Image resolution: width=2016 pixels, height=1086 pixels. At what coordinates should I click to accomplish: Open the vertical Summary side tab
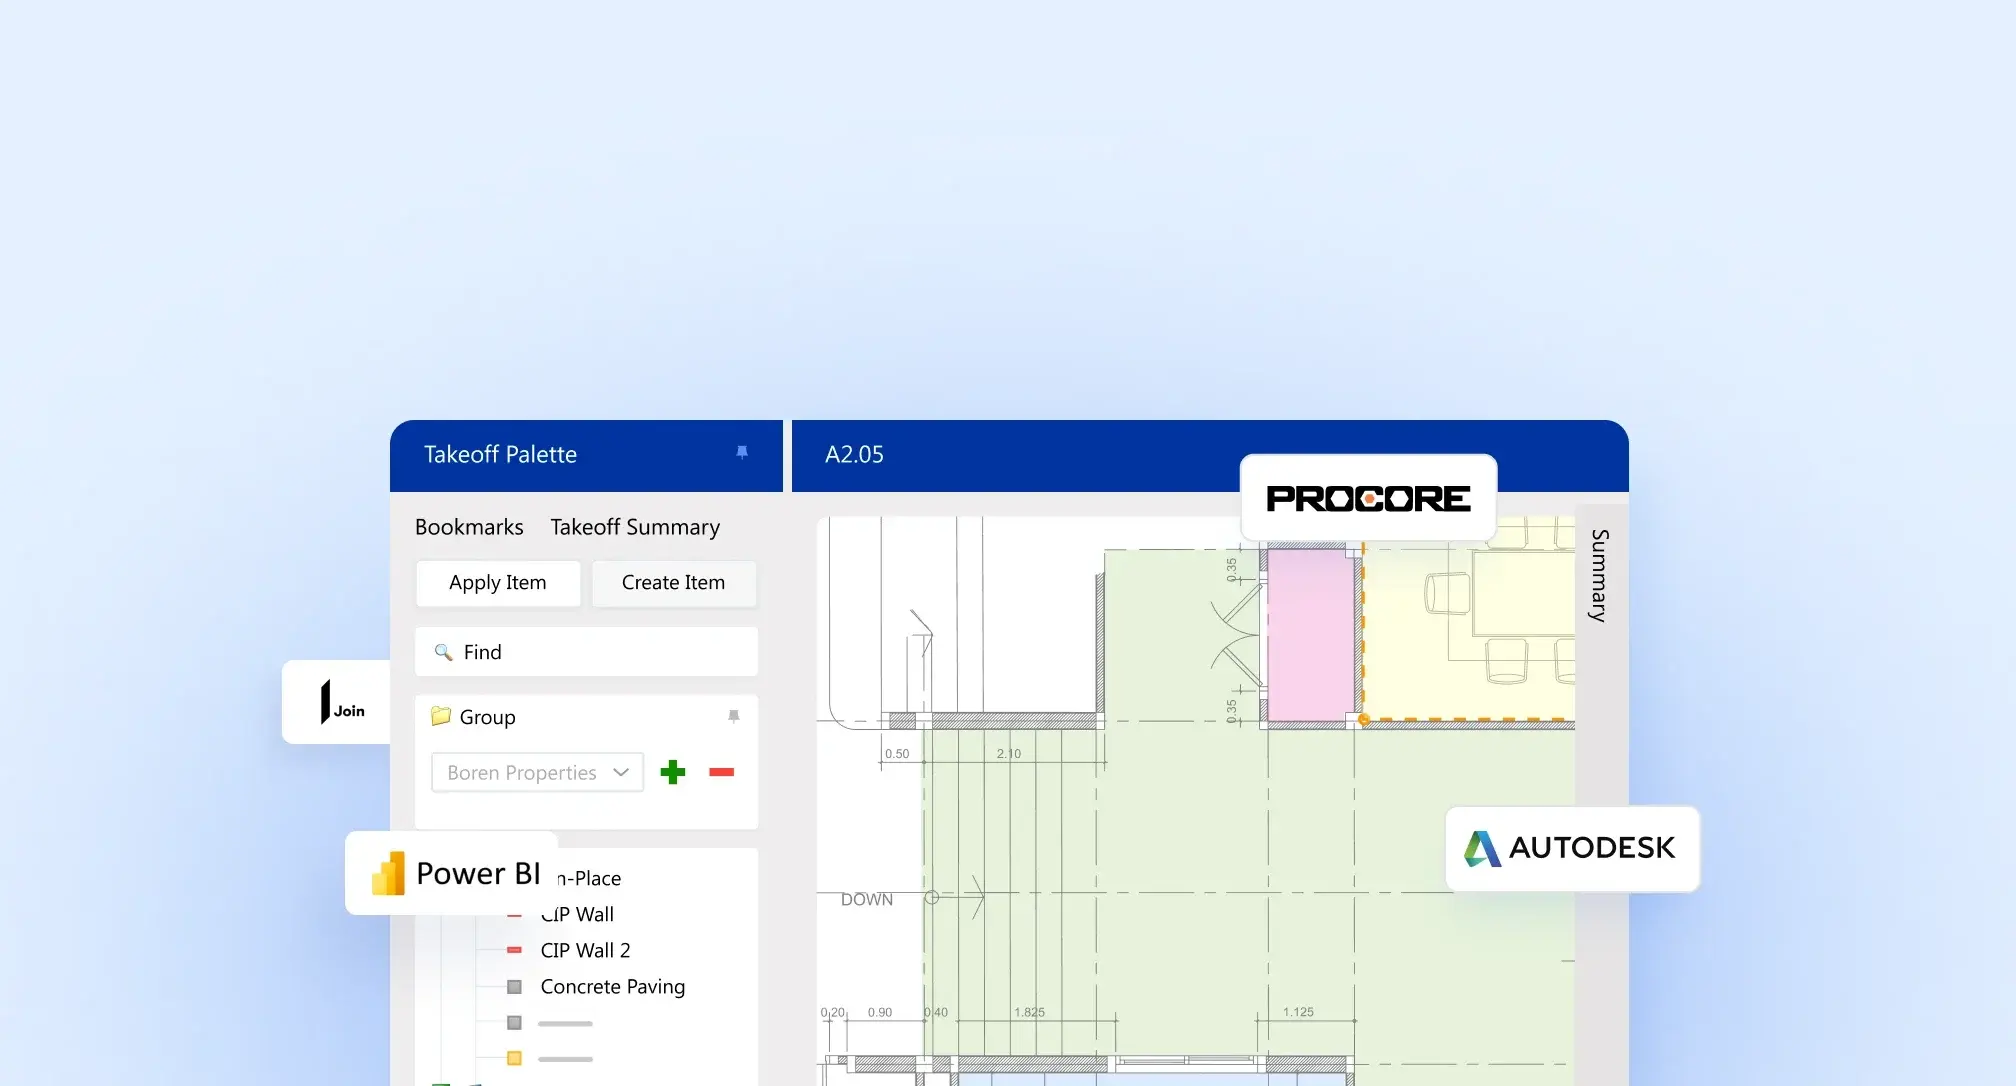pyautogui.click(x=1599, y=576)
